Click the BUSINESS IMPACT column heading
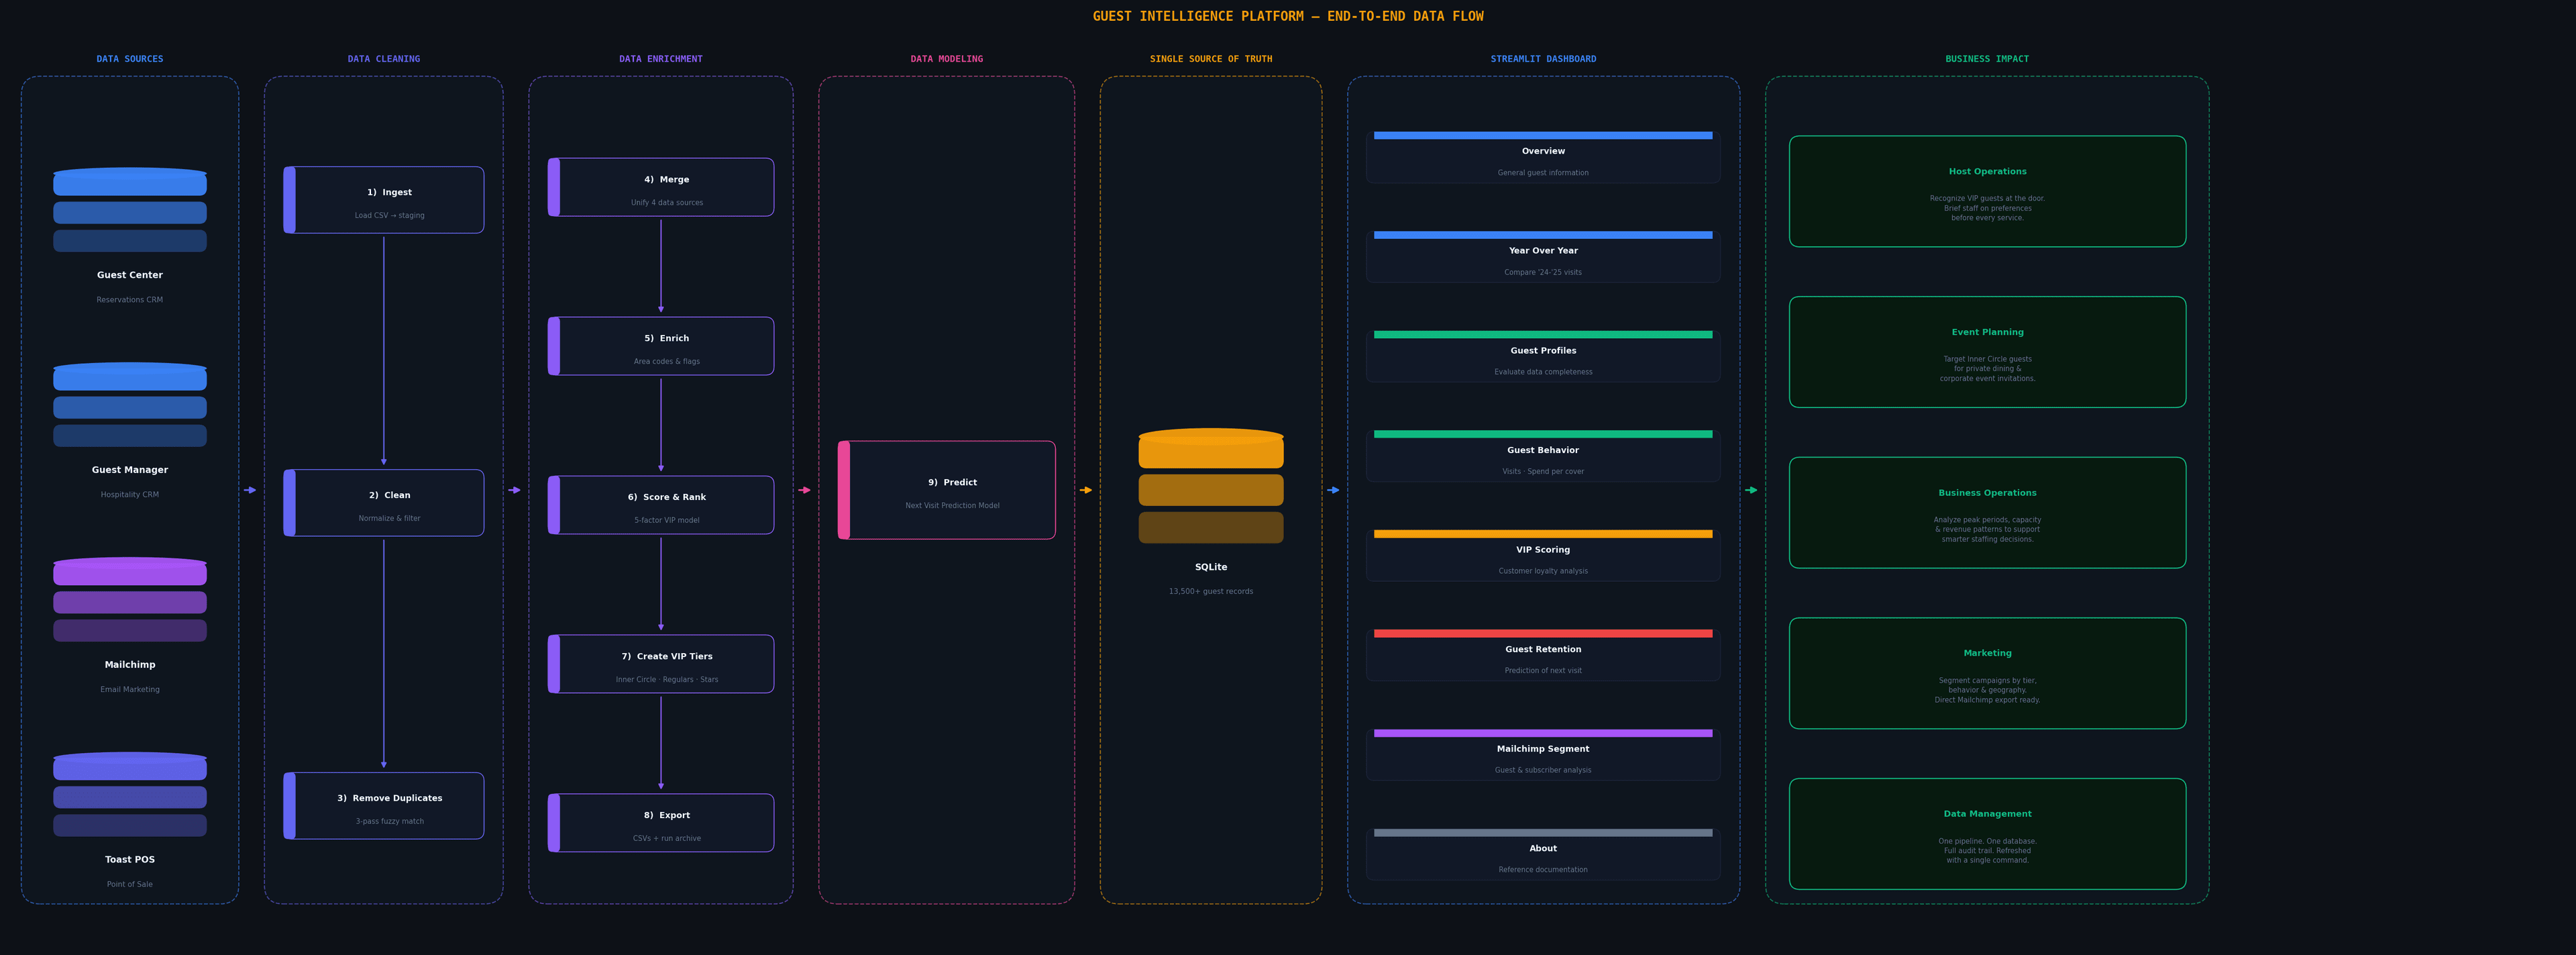This screenshot has height=955, width=2576. 1987,59
